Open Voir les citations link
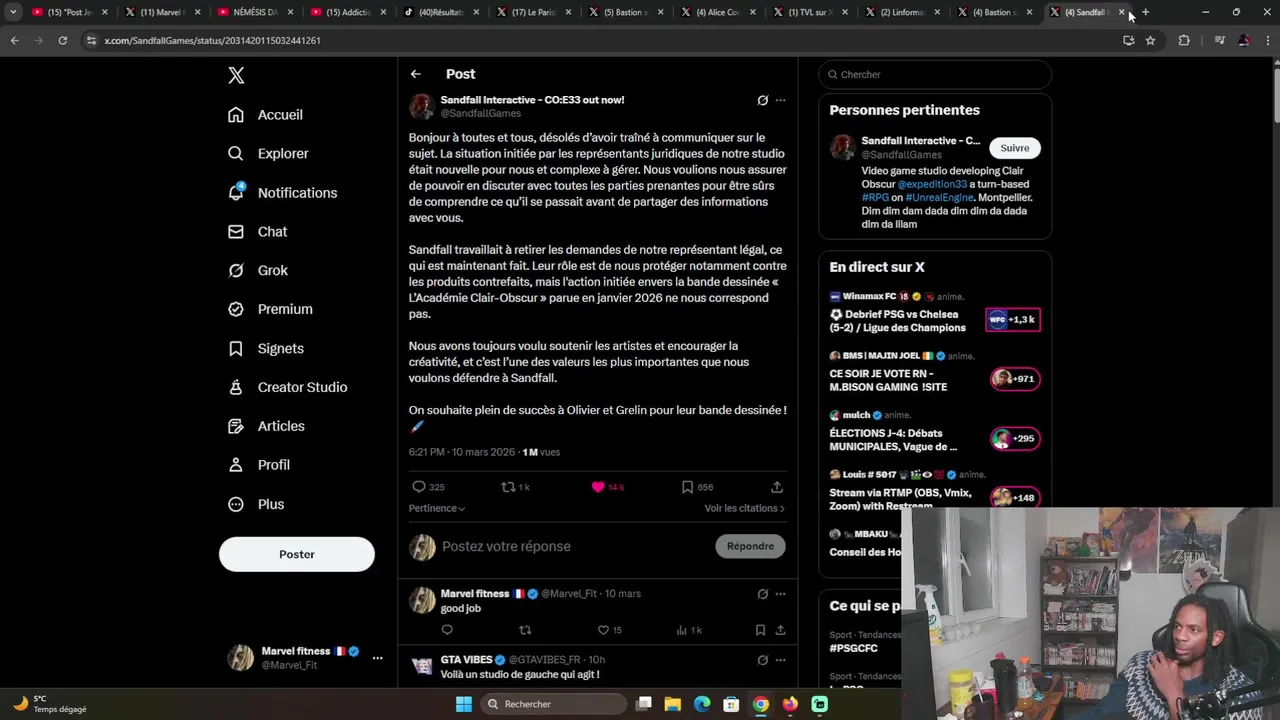This screenshot has height=720, width=1280. click(745, 508)
